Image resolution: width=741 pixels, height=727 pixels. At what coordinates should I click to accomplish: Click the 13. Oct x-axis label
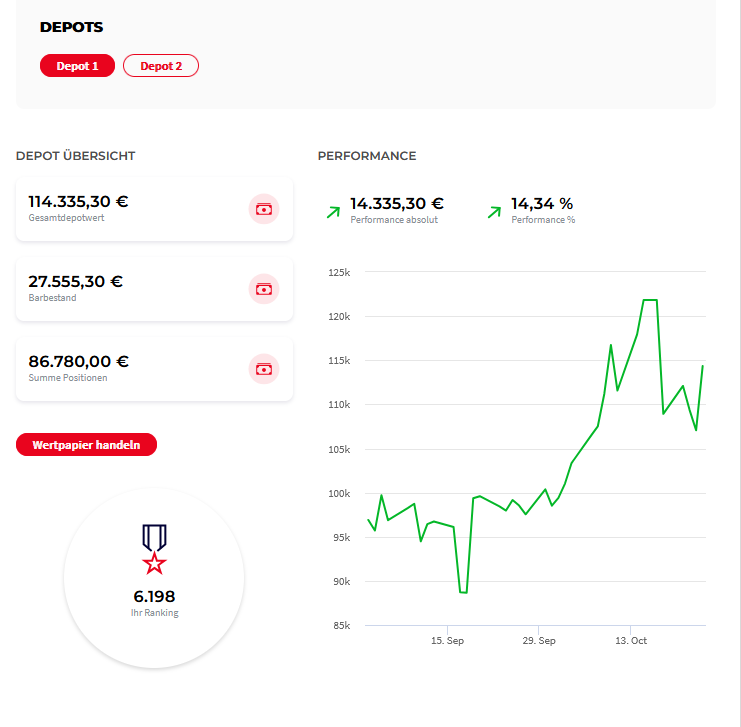point(631,641)
